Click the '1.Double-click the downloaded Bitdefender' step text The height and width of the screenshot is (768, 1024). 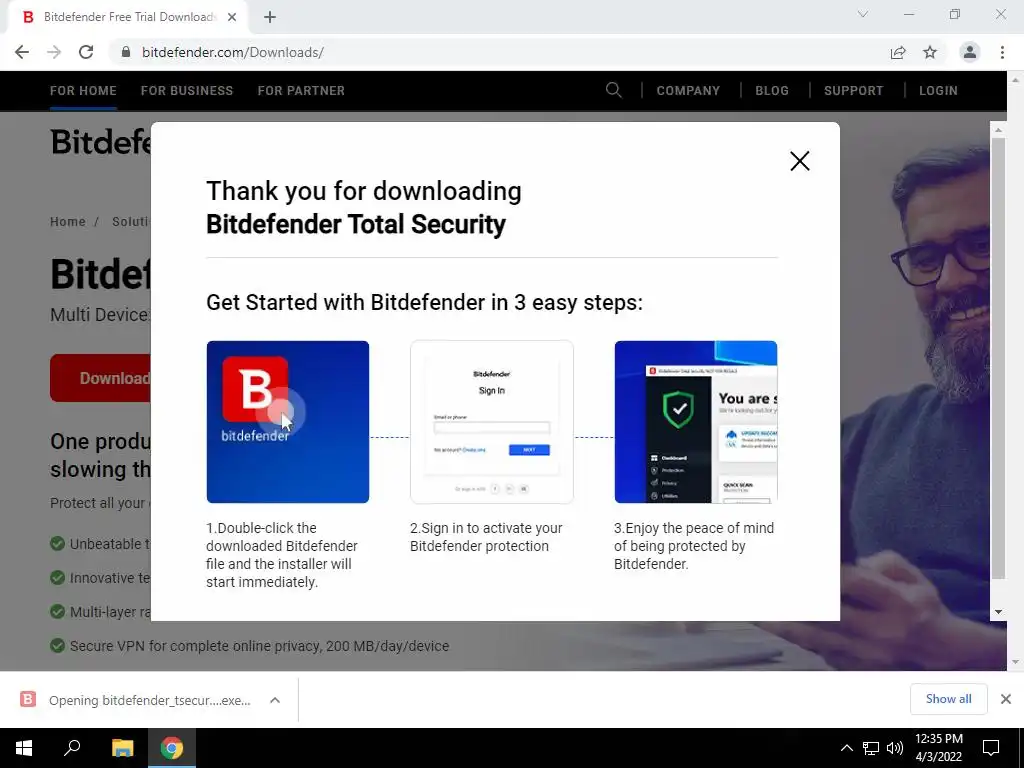pyautogui.click(x=281, y=555)
